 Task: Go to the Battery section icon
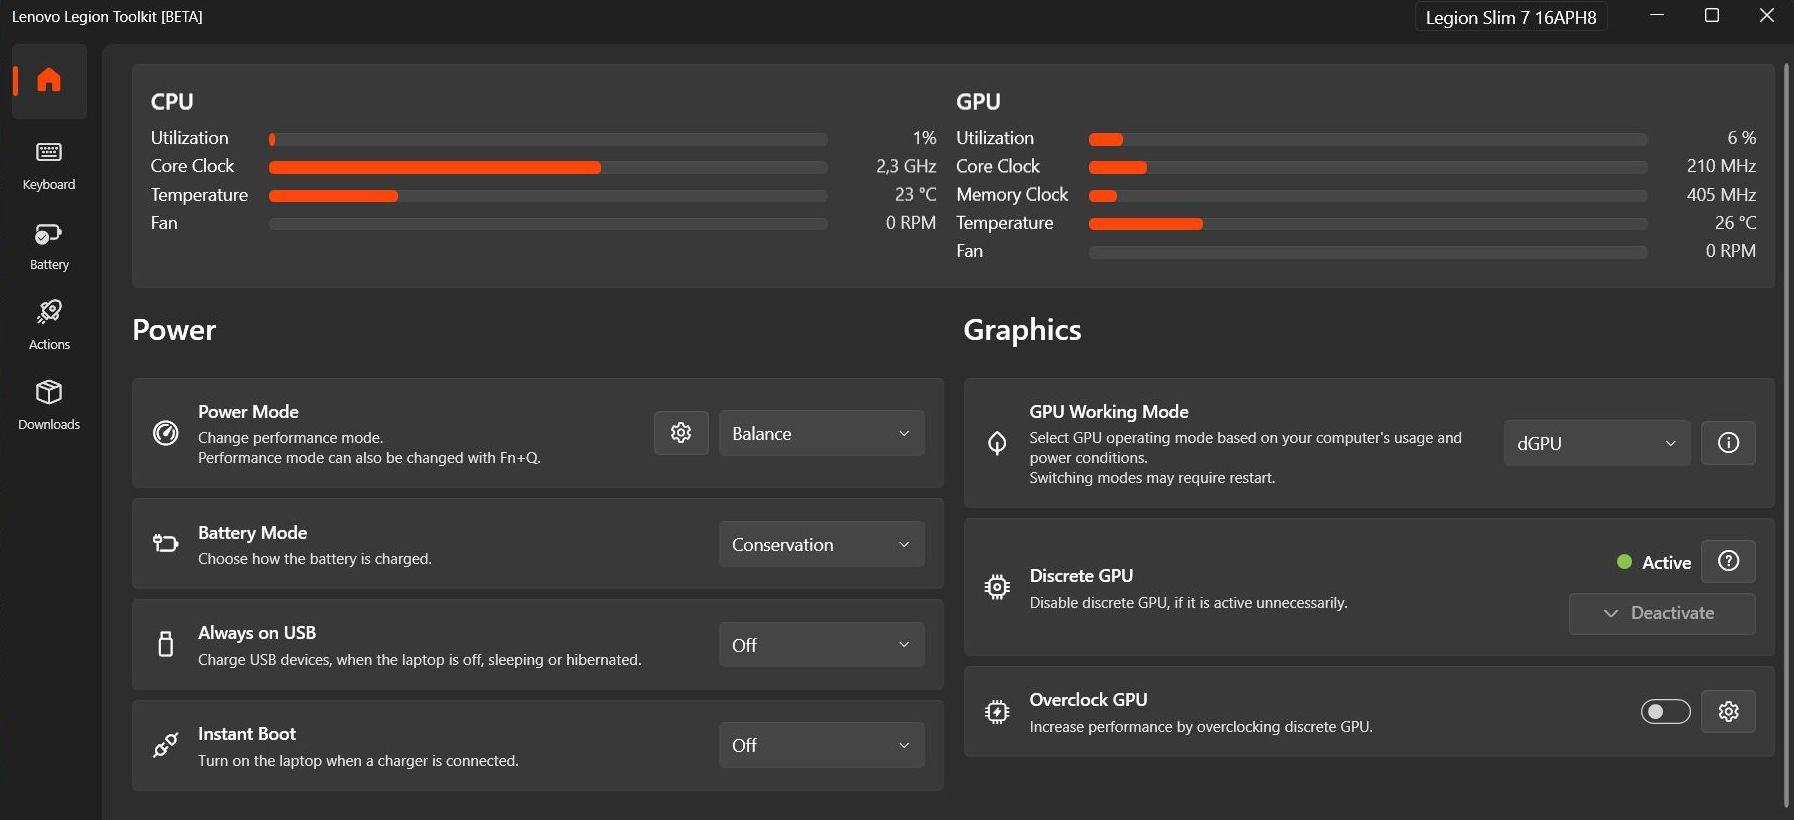tap(49, 245)
